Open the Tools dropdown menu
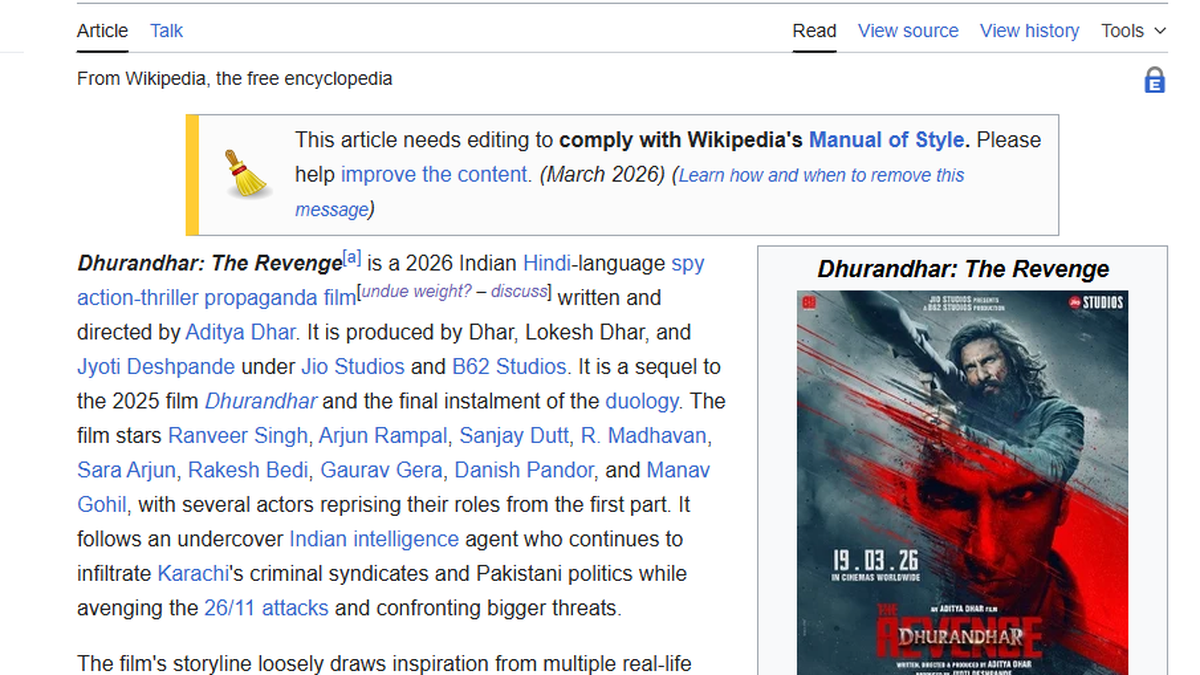The height and width of the screenshot is (675, 1200). 1133,31
